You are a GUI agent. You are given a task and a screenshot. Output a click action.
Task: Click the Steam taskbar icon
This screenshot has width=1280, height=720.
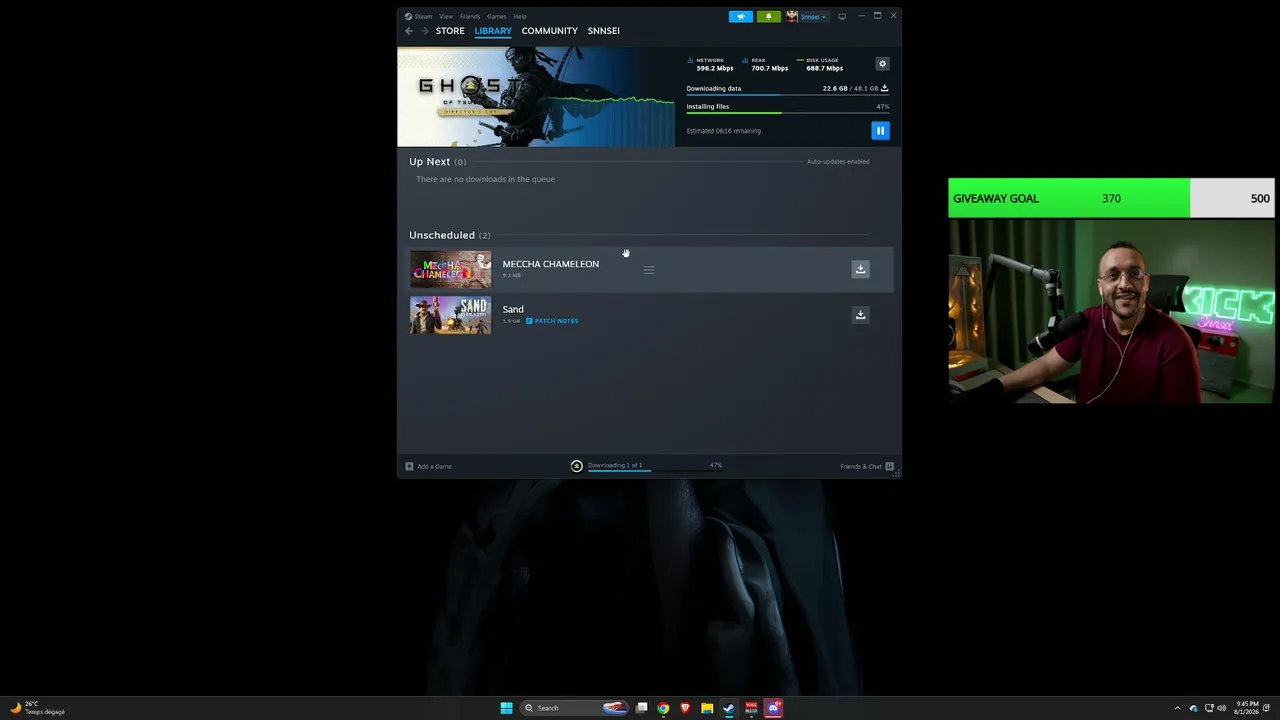tap(729, 708)
